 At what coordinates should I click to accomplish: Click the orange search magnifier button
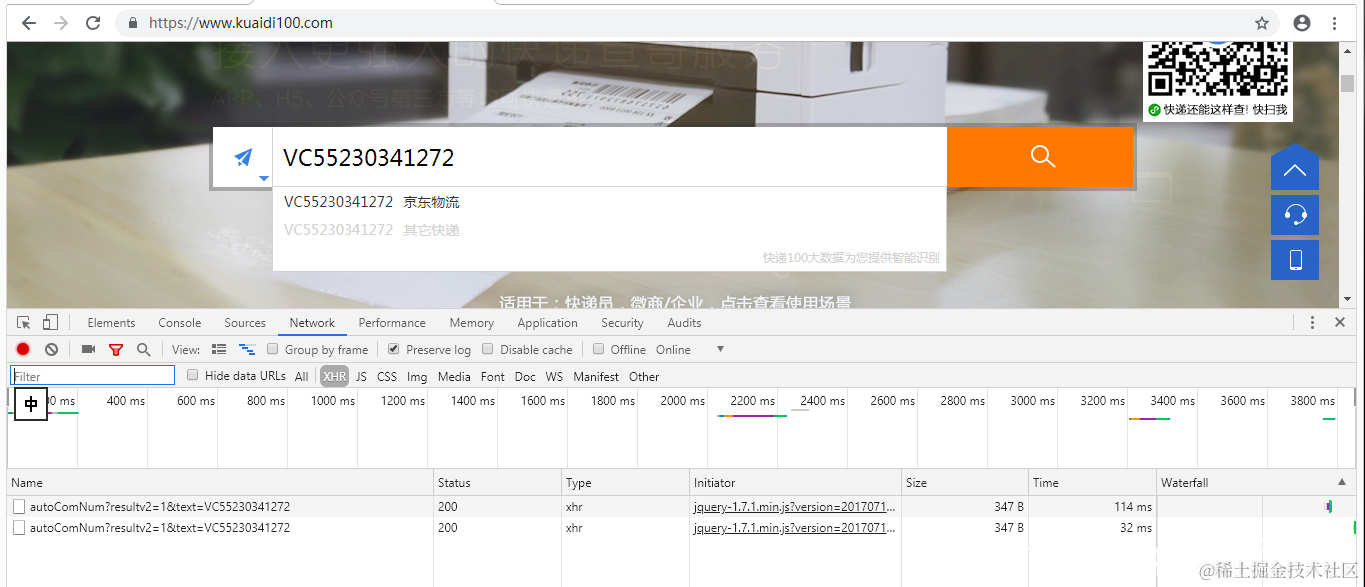point(1041,157)
